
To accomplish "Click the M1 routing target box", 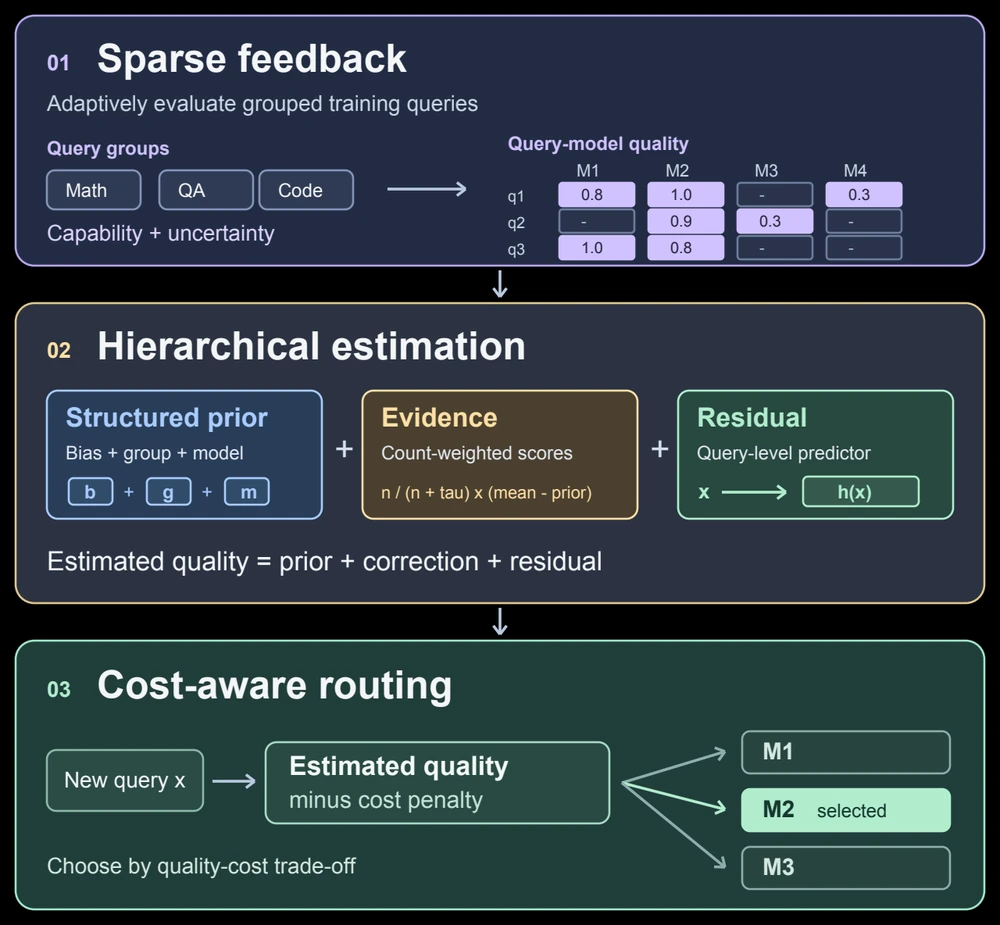I will pos(846,752).
